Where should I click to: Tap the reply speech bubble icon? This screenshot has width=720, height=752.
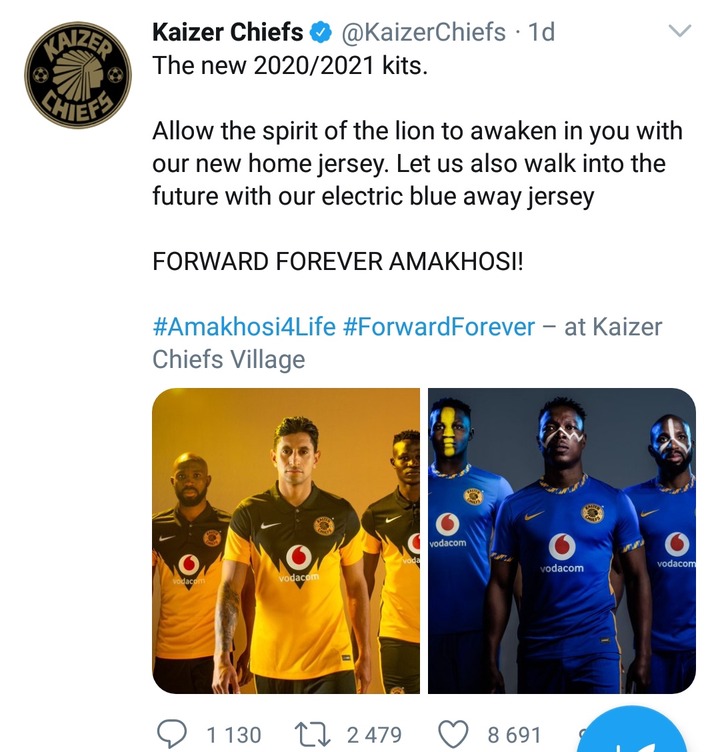click(x=172, y=734)
